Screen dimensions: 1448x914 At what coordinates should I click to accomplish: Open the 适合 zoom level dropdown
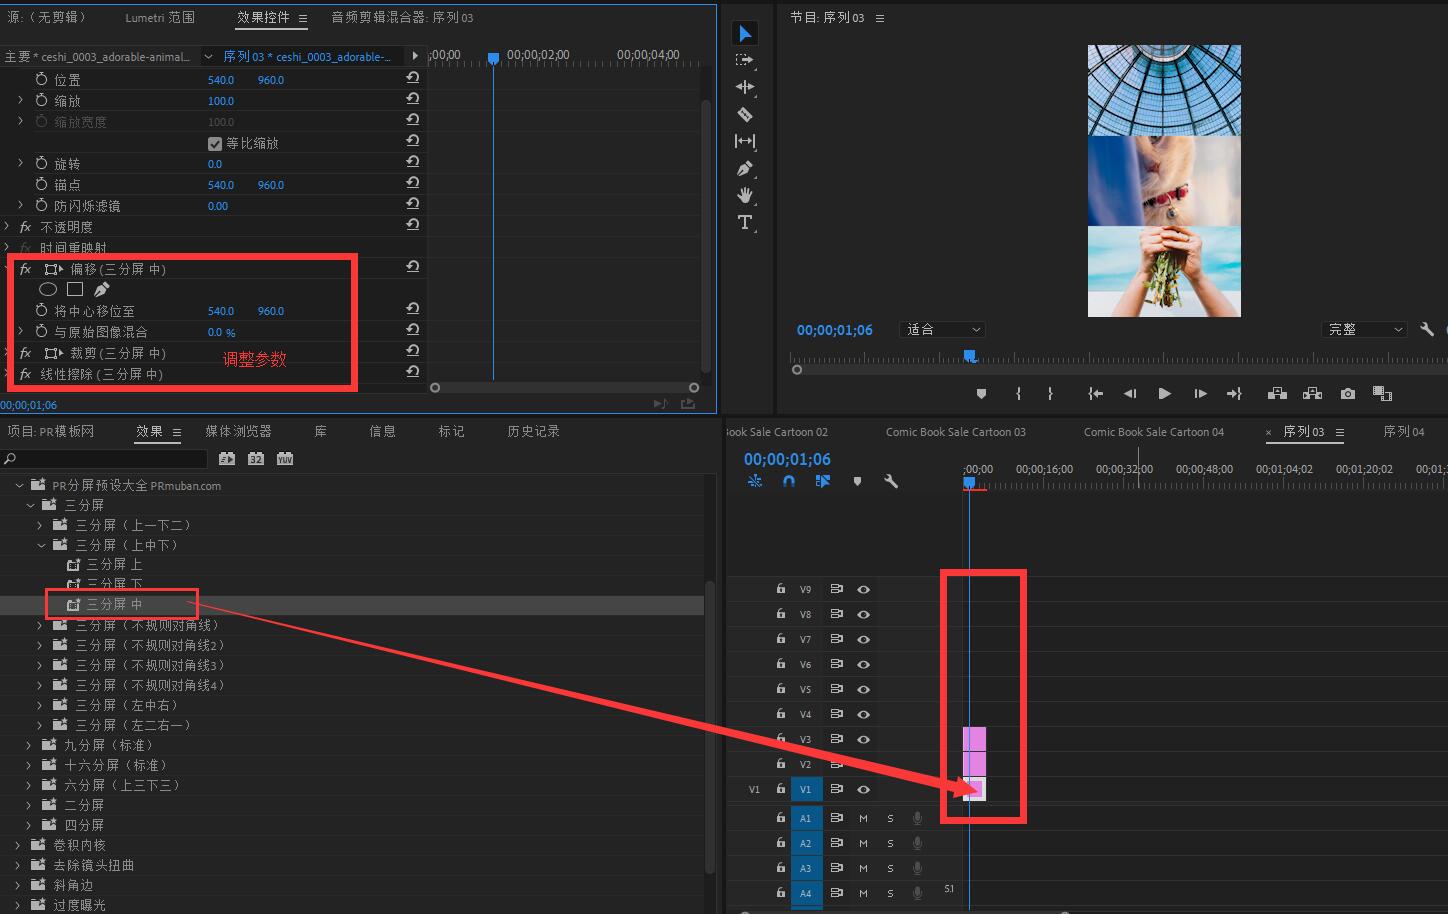pyautogui.click(x=943, y=329)
